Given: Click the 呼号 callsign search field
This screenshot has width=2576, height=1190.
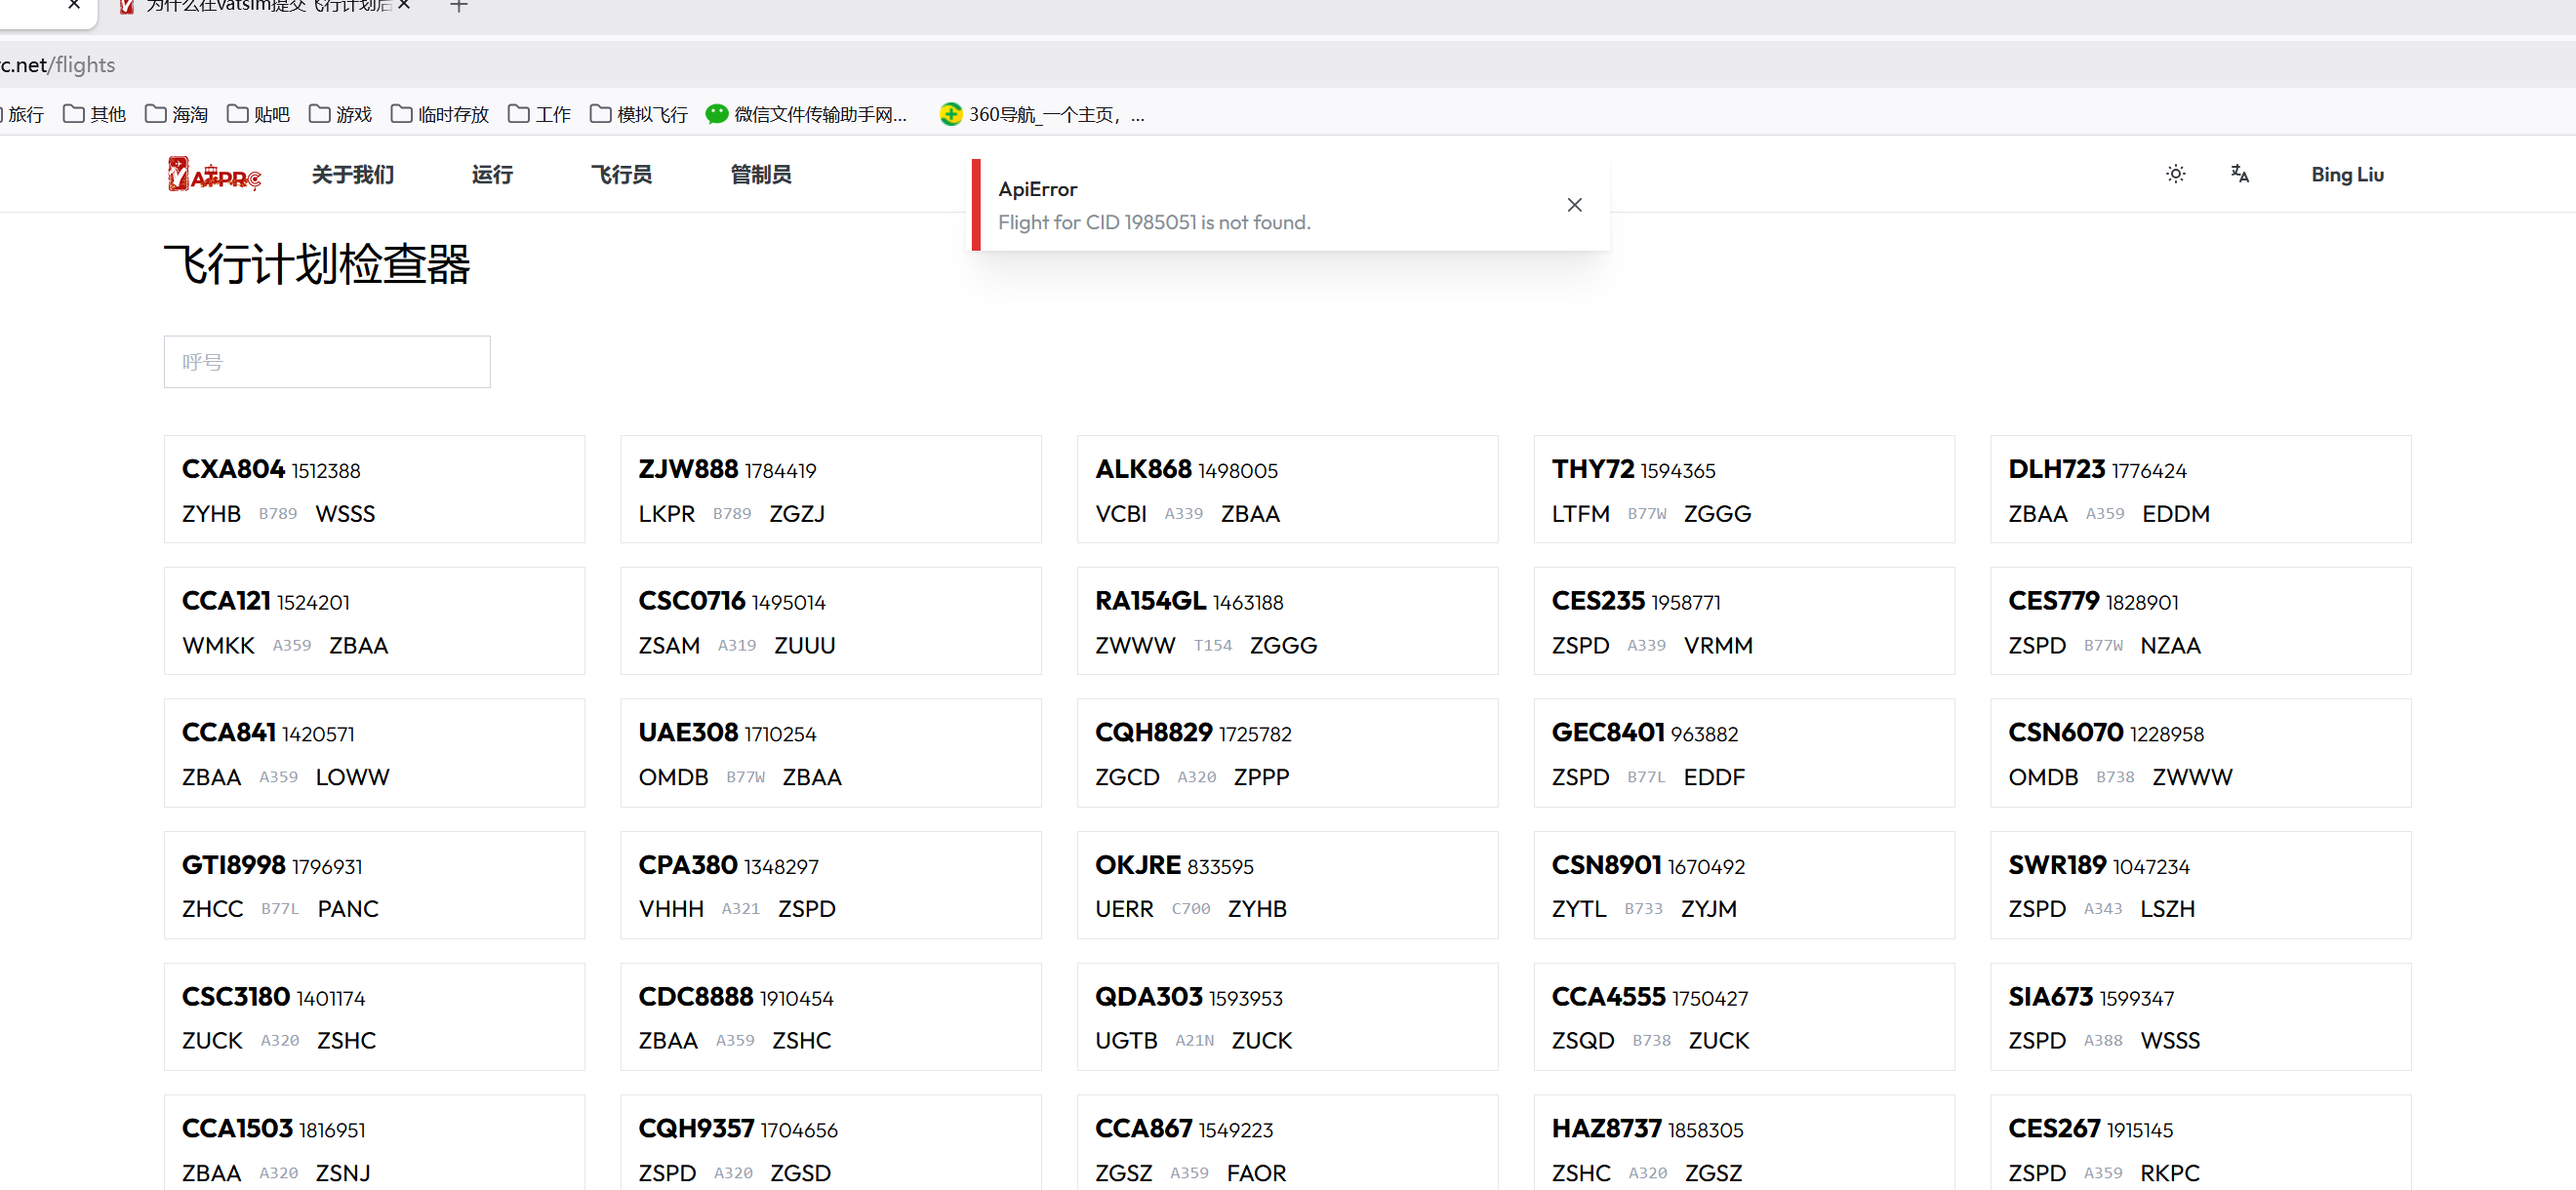Looking at the screenshot, I should [x=327, y=362].
